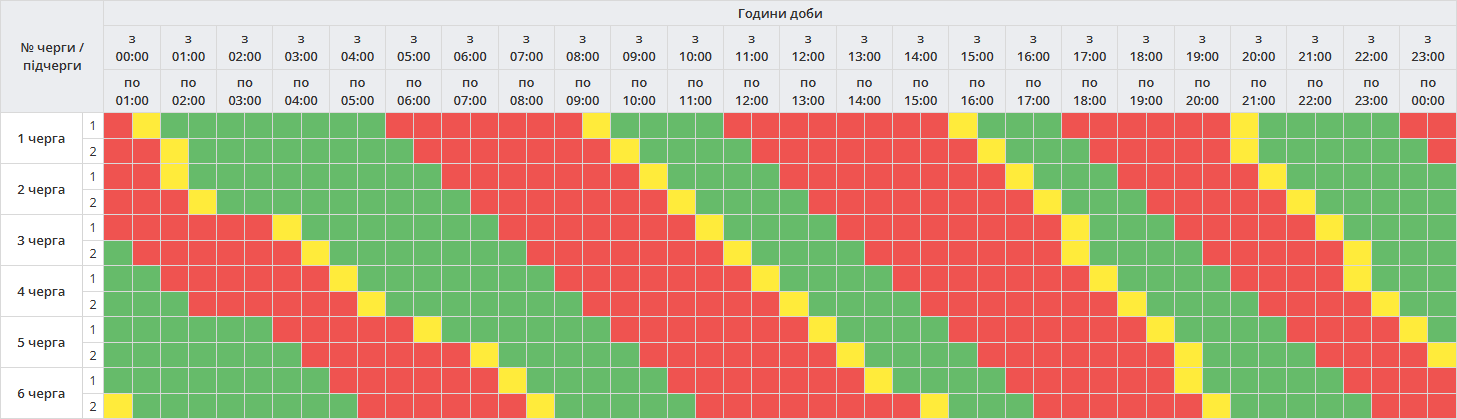1457x419 pixels.
Task: Click yellow cell in 6 черга subqueue 1 under 07:00
Action: tap(512, 380)
